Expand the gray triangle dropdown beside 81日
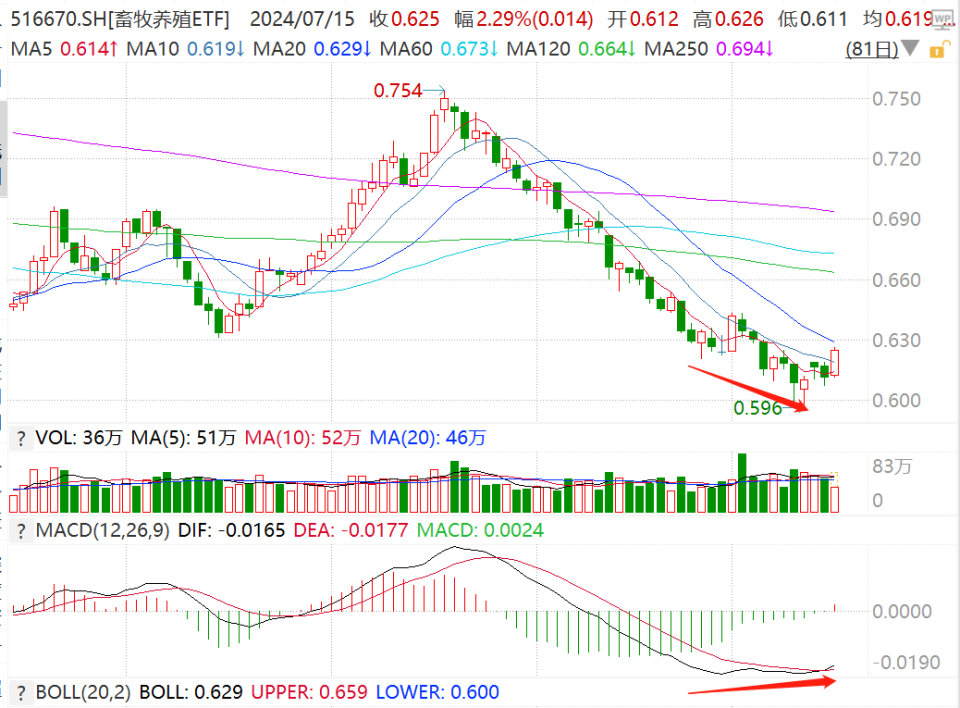This screenshot has width=960, height=708. click(x=910, y=48)
